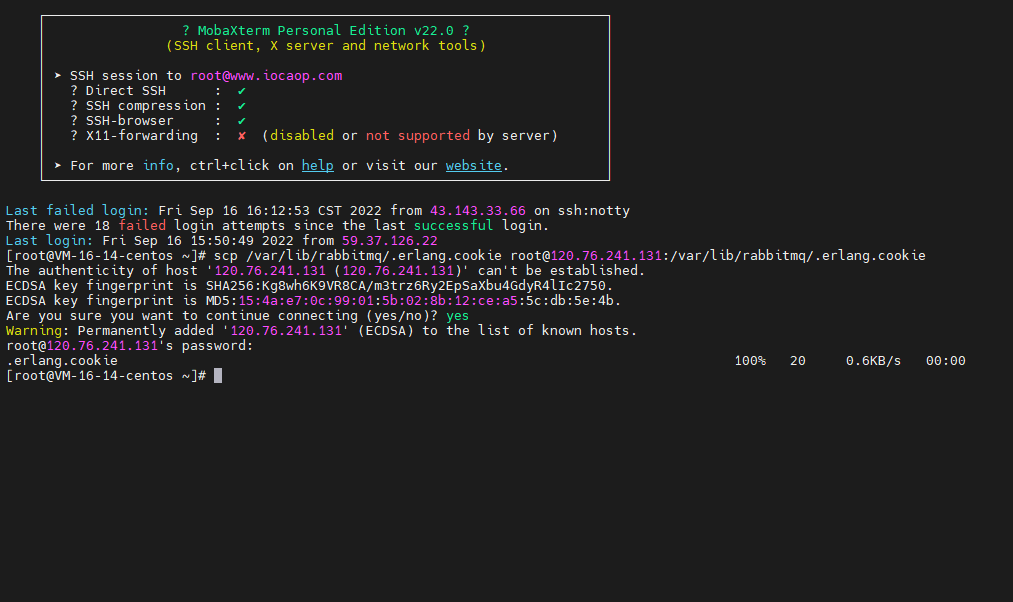Click the destination IP 120.76.241.131 in scp command
This screenshot has width=1013, height=602.
[606, 255]
